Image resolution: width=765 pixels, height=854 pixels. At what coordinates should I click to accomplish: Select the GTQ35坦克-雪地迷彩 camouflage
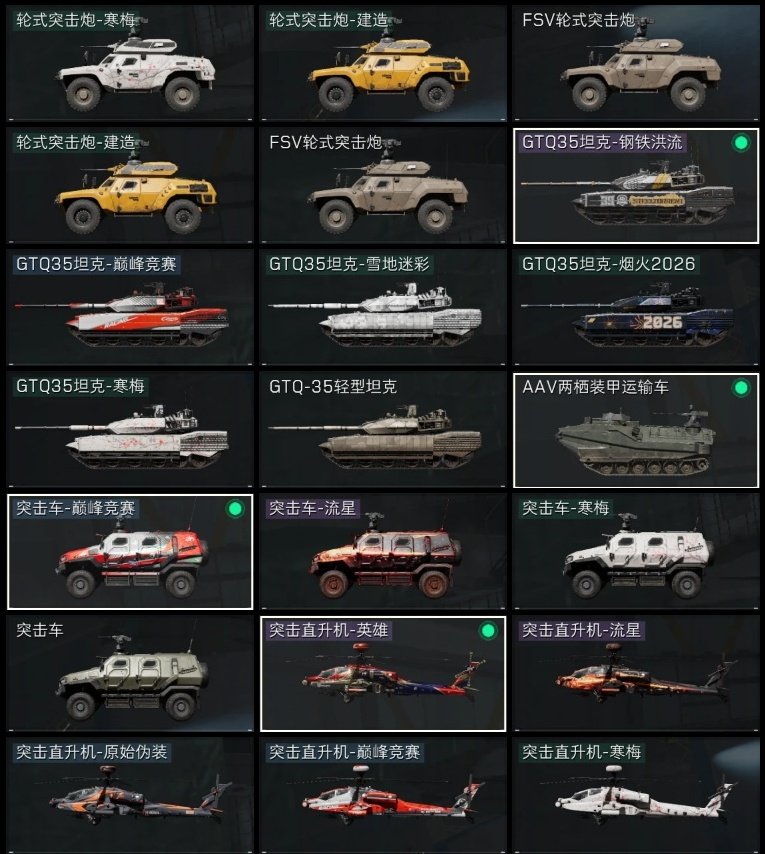point(383,308)
